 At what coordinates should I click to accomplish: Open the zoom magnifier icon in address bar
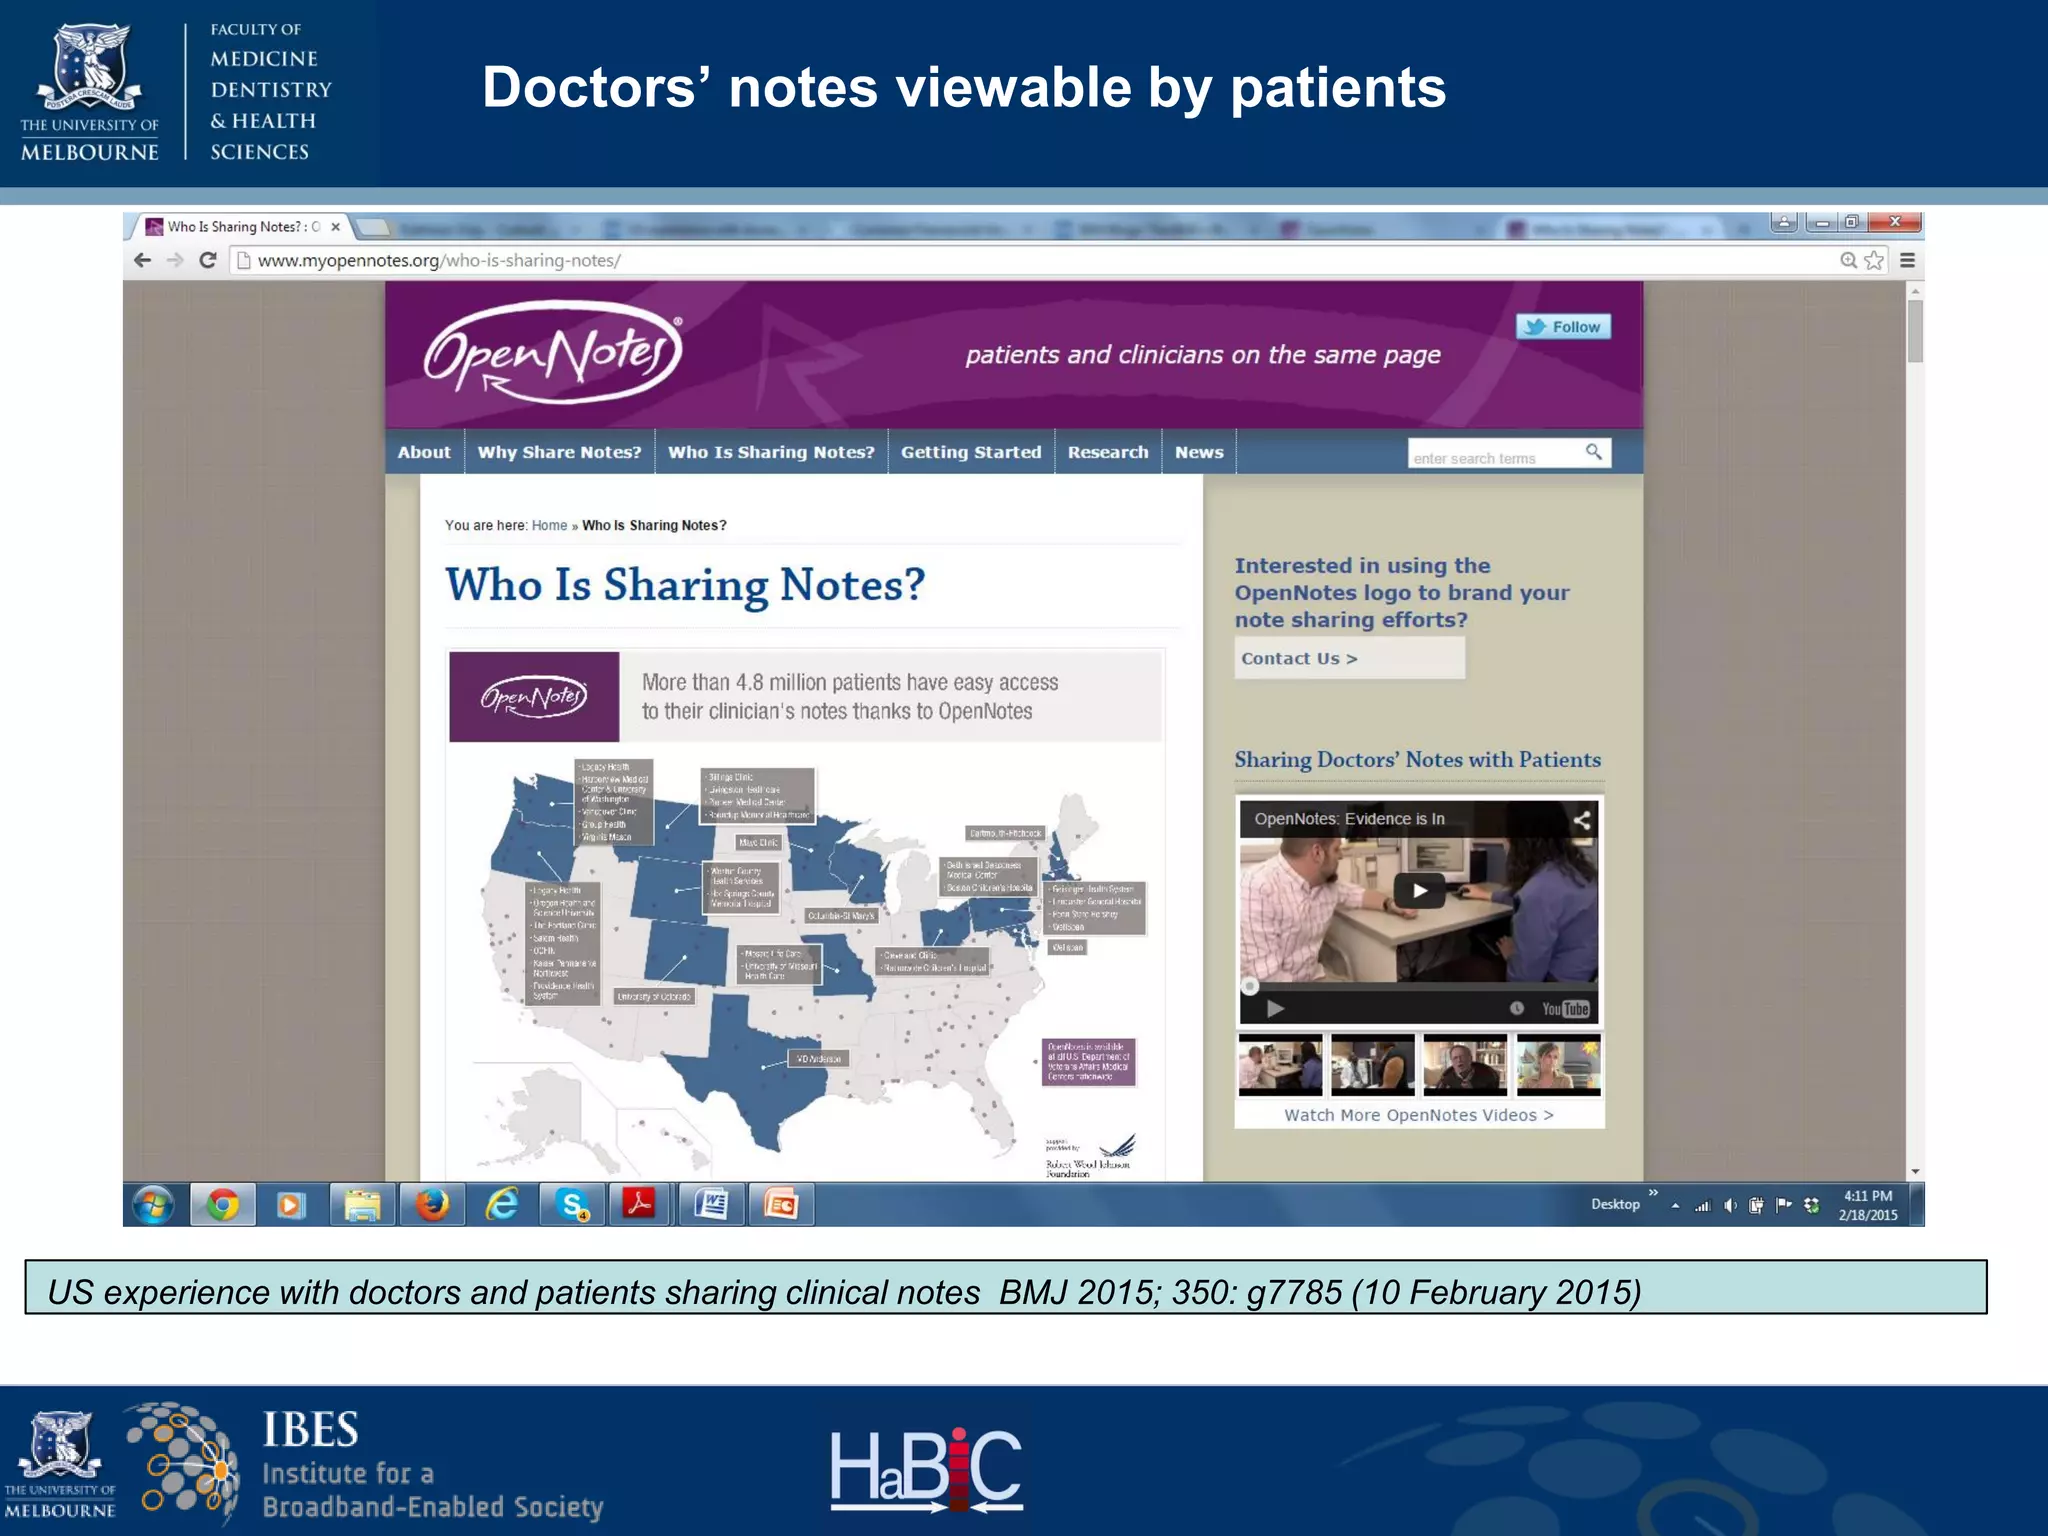click(1849, 260)
